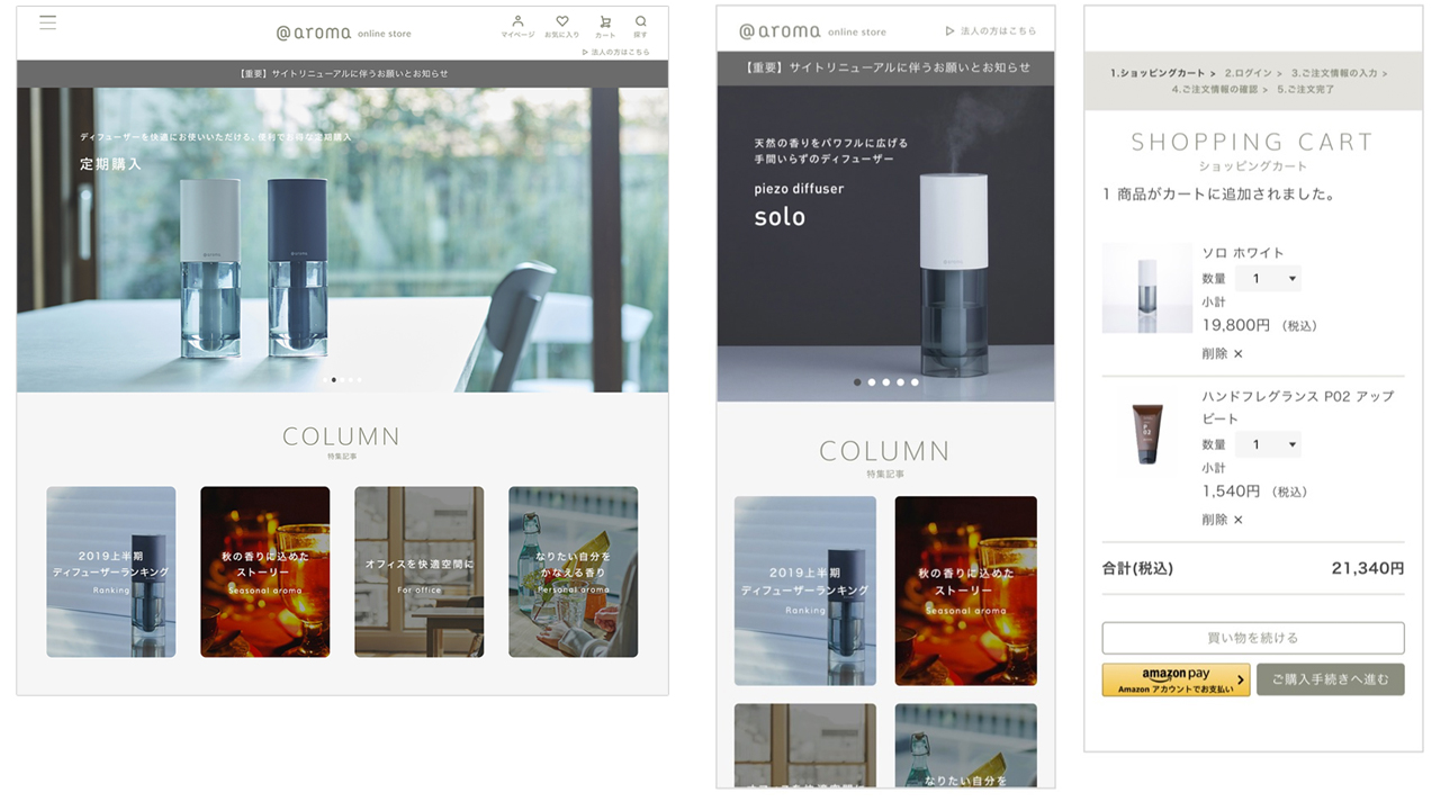Select first carousel dot on mobile banner
This screenshot has height=810, width=1440.
(857, 382)
